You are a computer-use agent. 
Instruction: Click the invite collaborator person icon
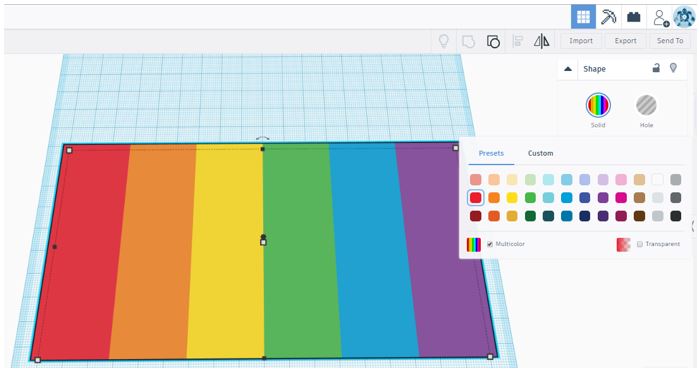pyautogui.click(x=660, y=17)
